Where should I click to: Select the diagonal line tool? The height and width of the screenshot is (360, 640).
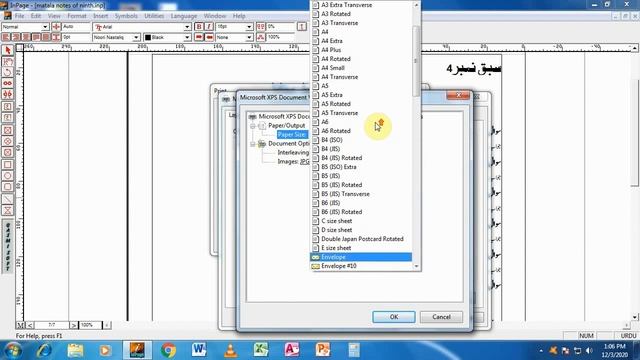point(7,199)
